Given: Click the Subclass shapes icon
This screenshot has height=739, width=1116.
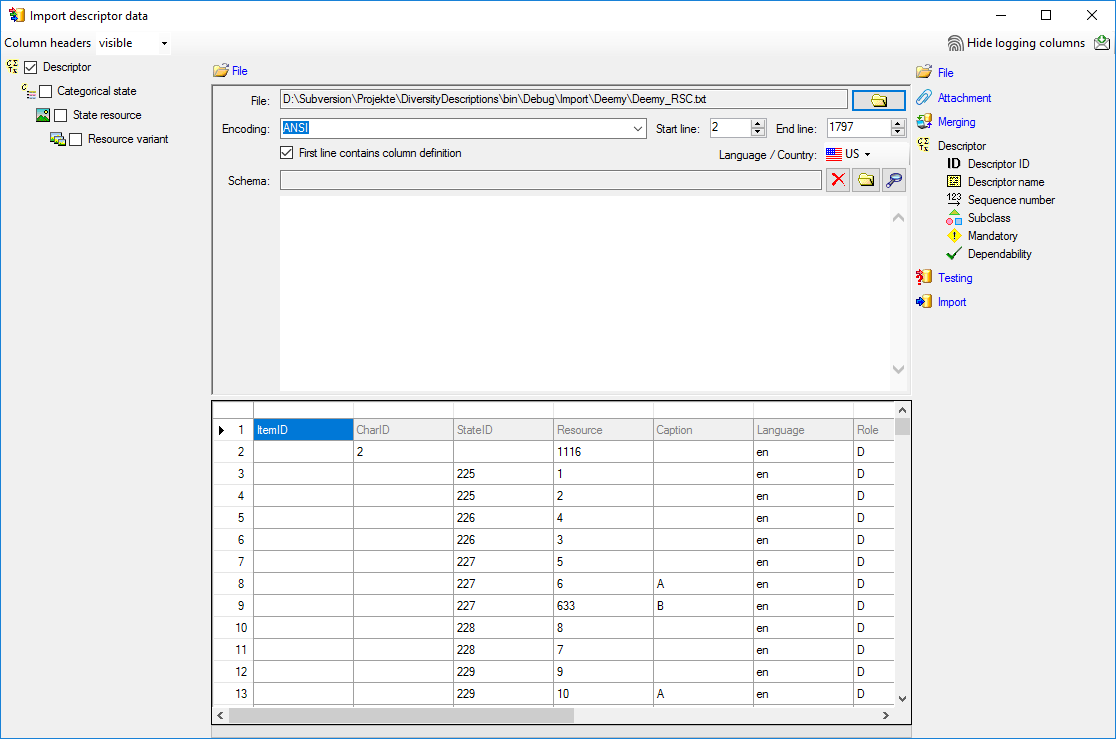Looking at the screenshot, I should [954, 218].
